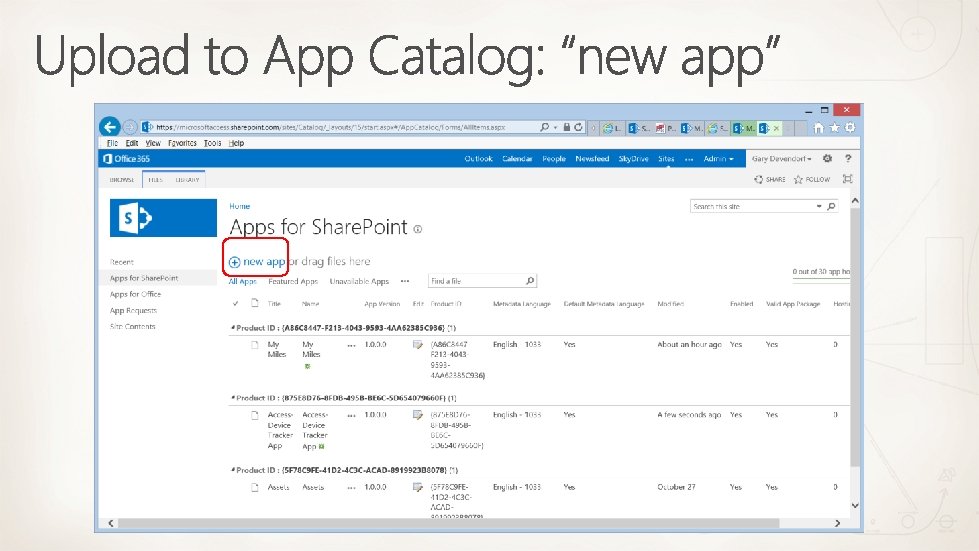Collapse the Product ID A86C8447 group
The image size is (979, 551).
233,328
